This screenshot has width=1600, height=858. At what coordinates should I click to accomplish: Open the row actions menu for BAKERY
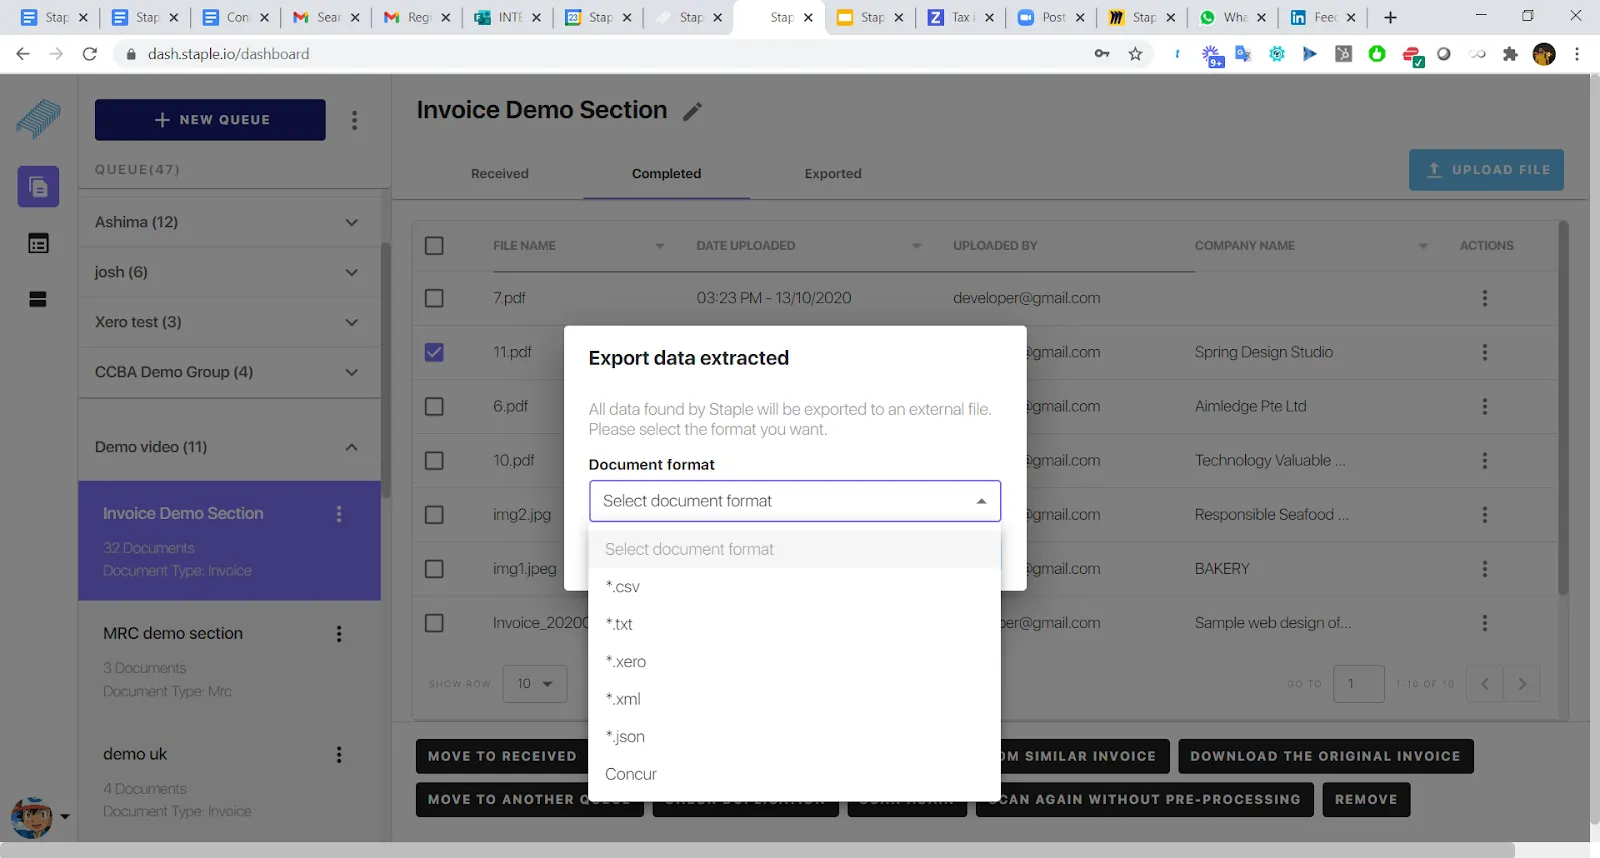pos(1484,569)
